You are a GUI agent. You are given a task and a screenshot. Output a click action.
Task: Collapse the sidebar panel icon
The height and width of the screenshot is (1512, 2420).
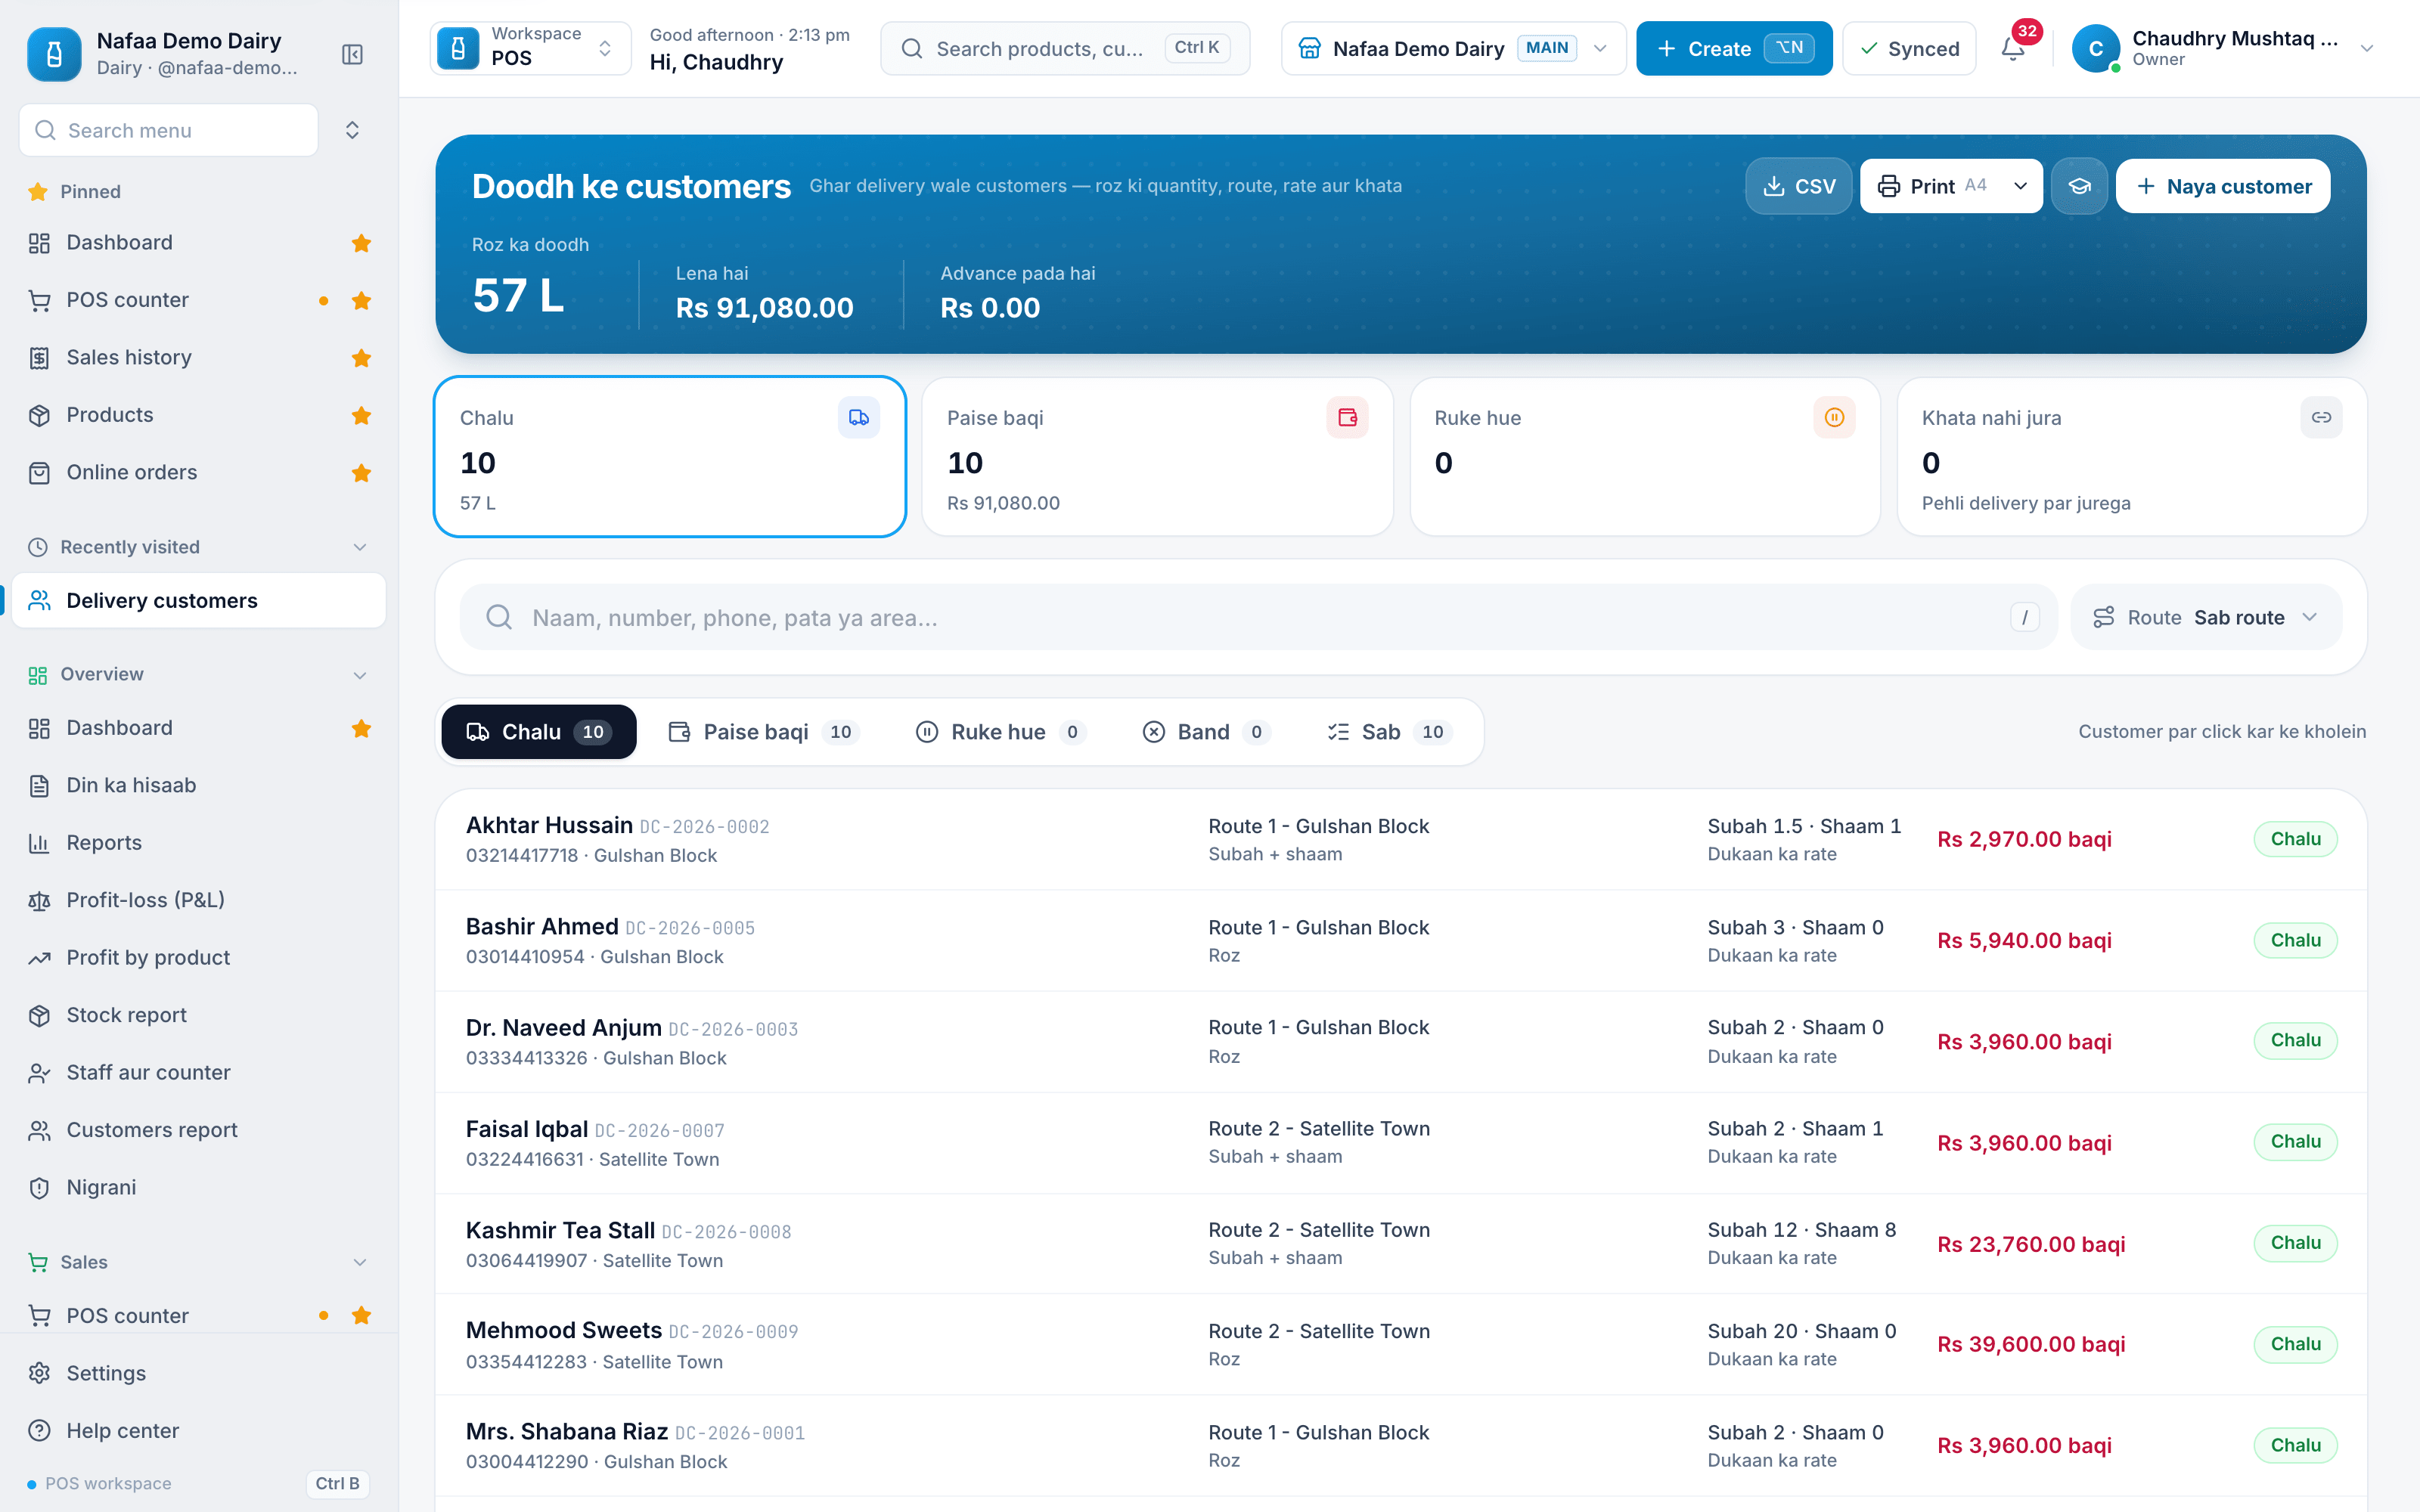(352, 54)
